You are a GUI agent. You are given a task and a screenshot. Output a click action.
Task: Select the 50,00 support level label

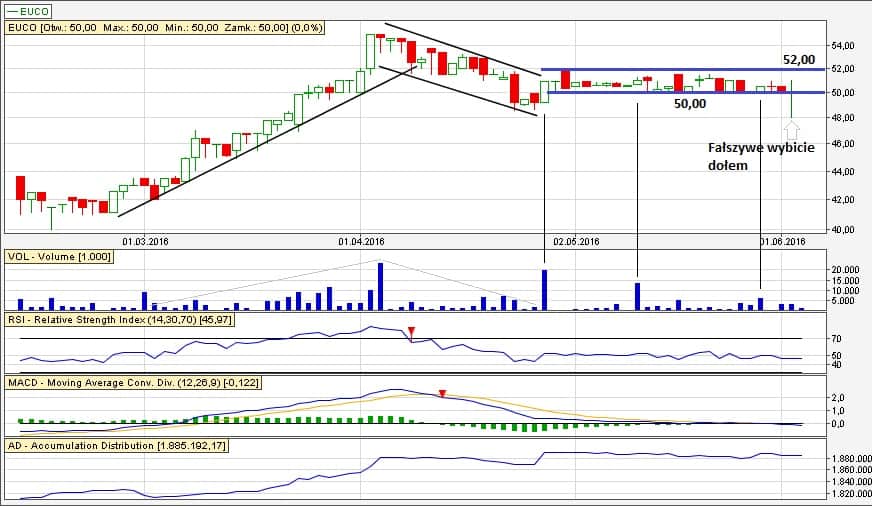coord(689,103)
